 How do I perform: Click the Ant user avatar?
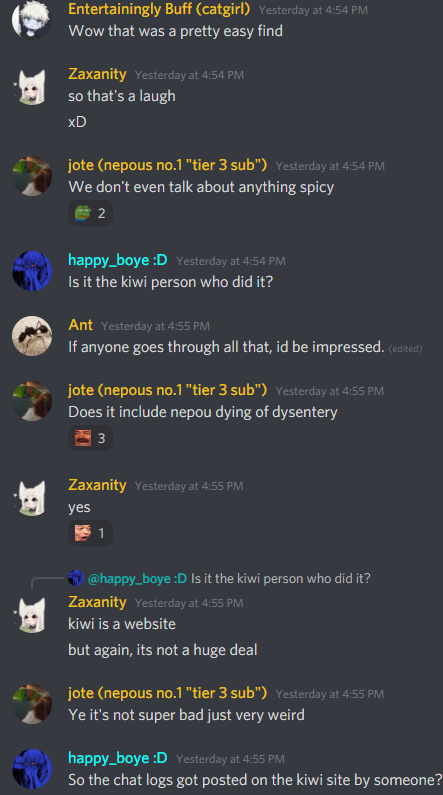(x=32, y=336)
